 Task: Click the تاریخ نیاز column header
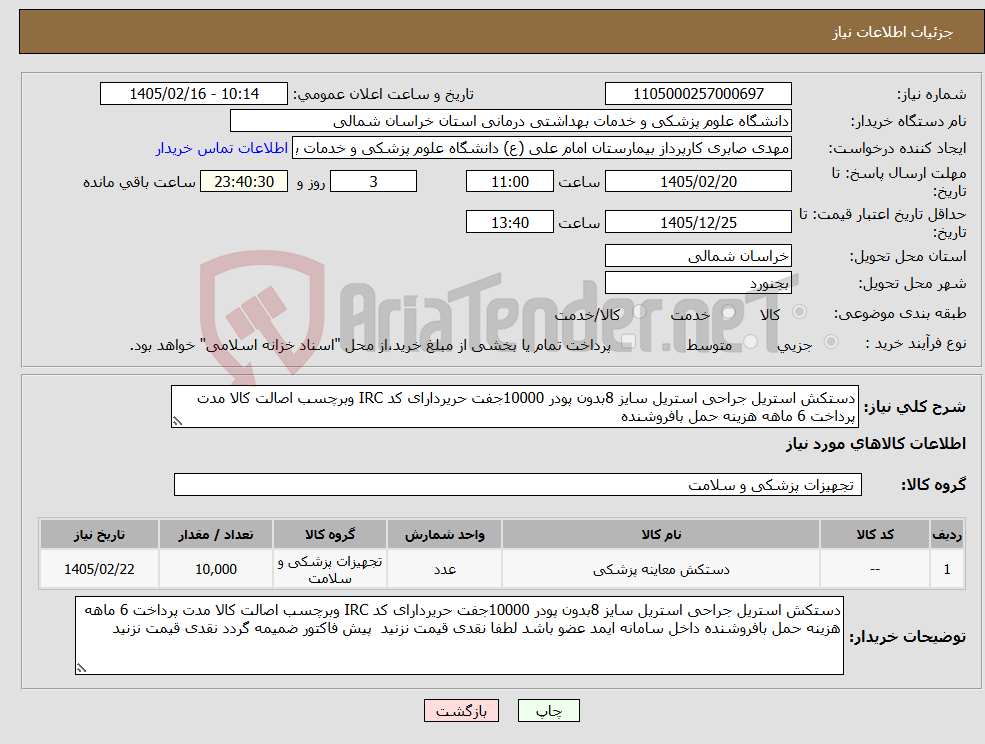click(99, 534)
